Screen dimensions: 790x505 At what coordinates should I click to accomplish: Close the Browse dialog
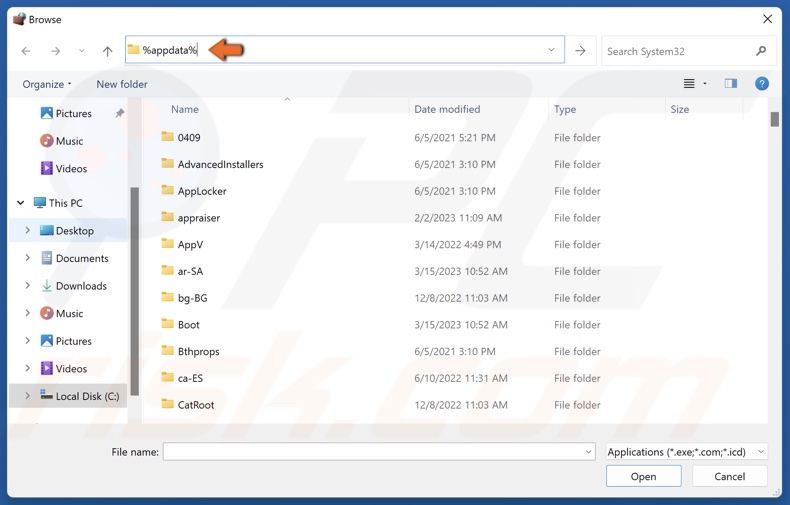tap(767, 19)
